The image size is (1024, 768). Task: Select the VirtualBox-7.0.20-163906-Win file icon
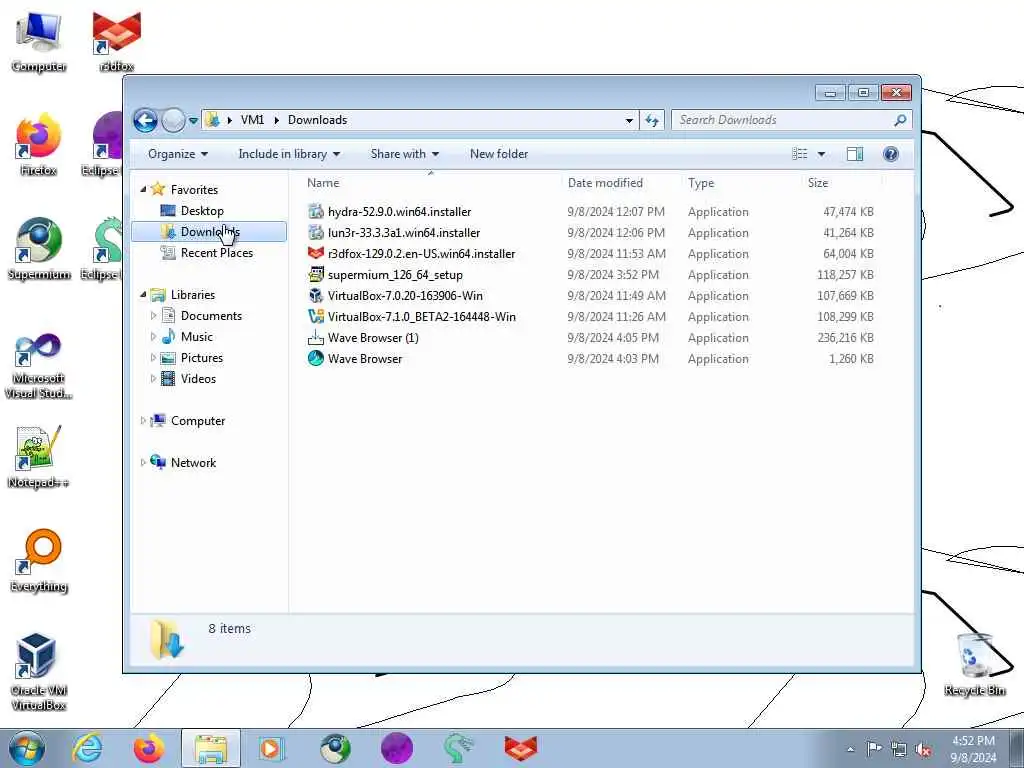click(316, 295)
